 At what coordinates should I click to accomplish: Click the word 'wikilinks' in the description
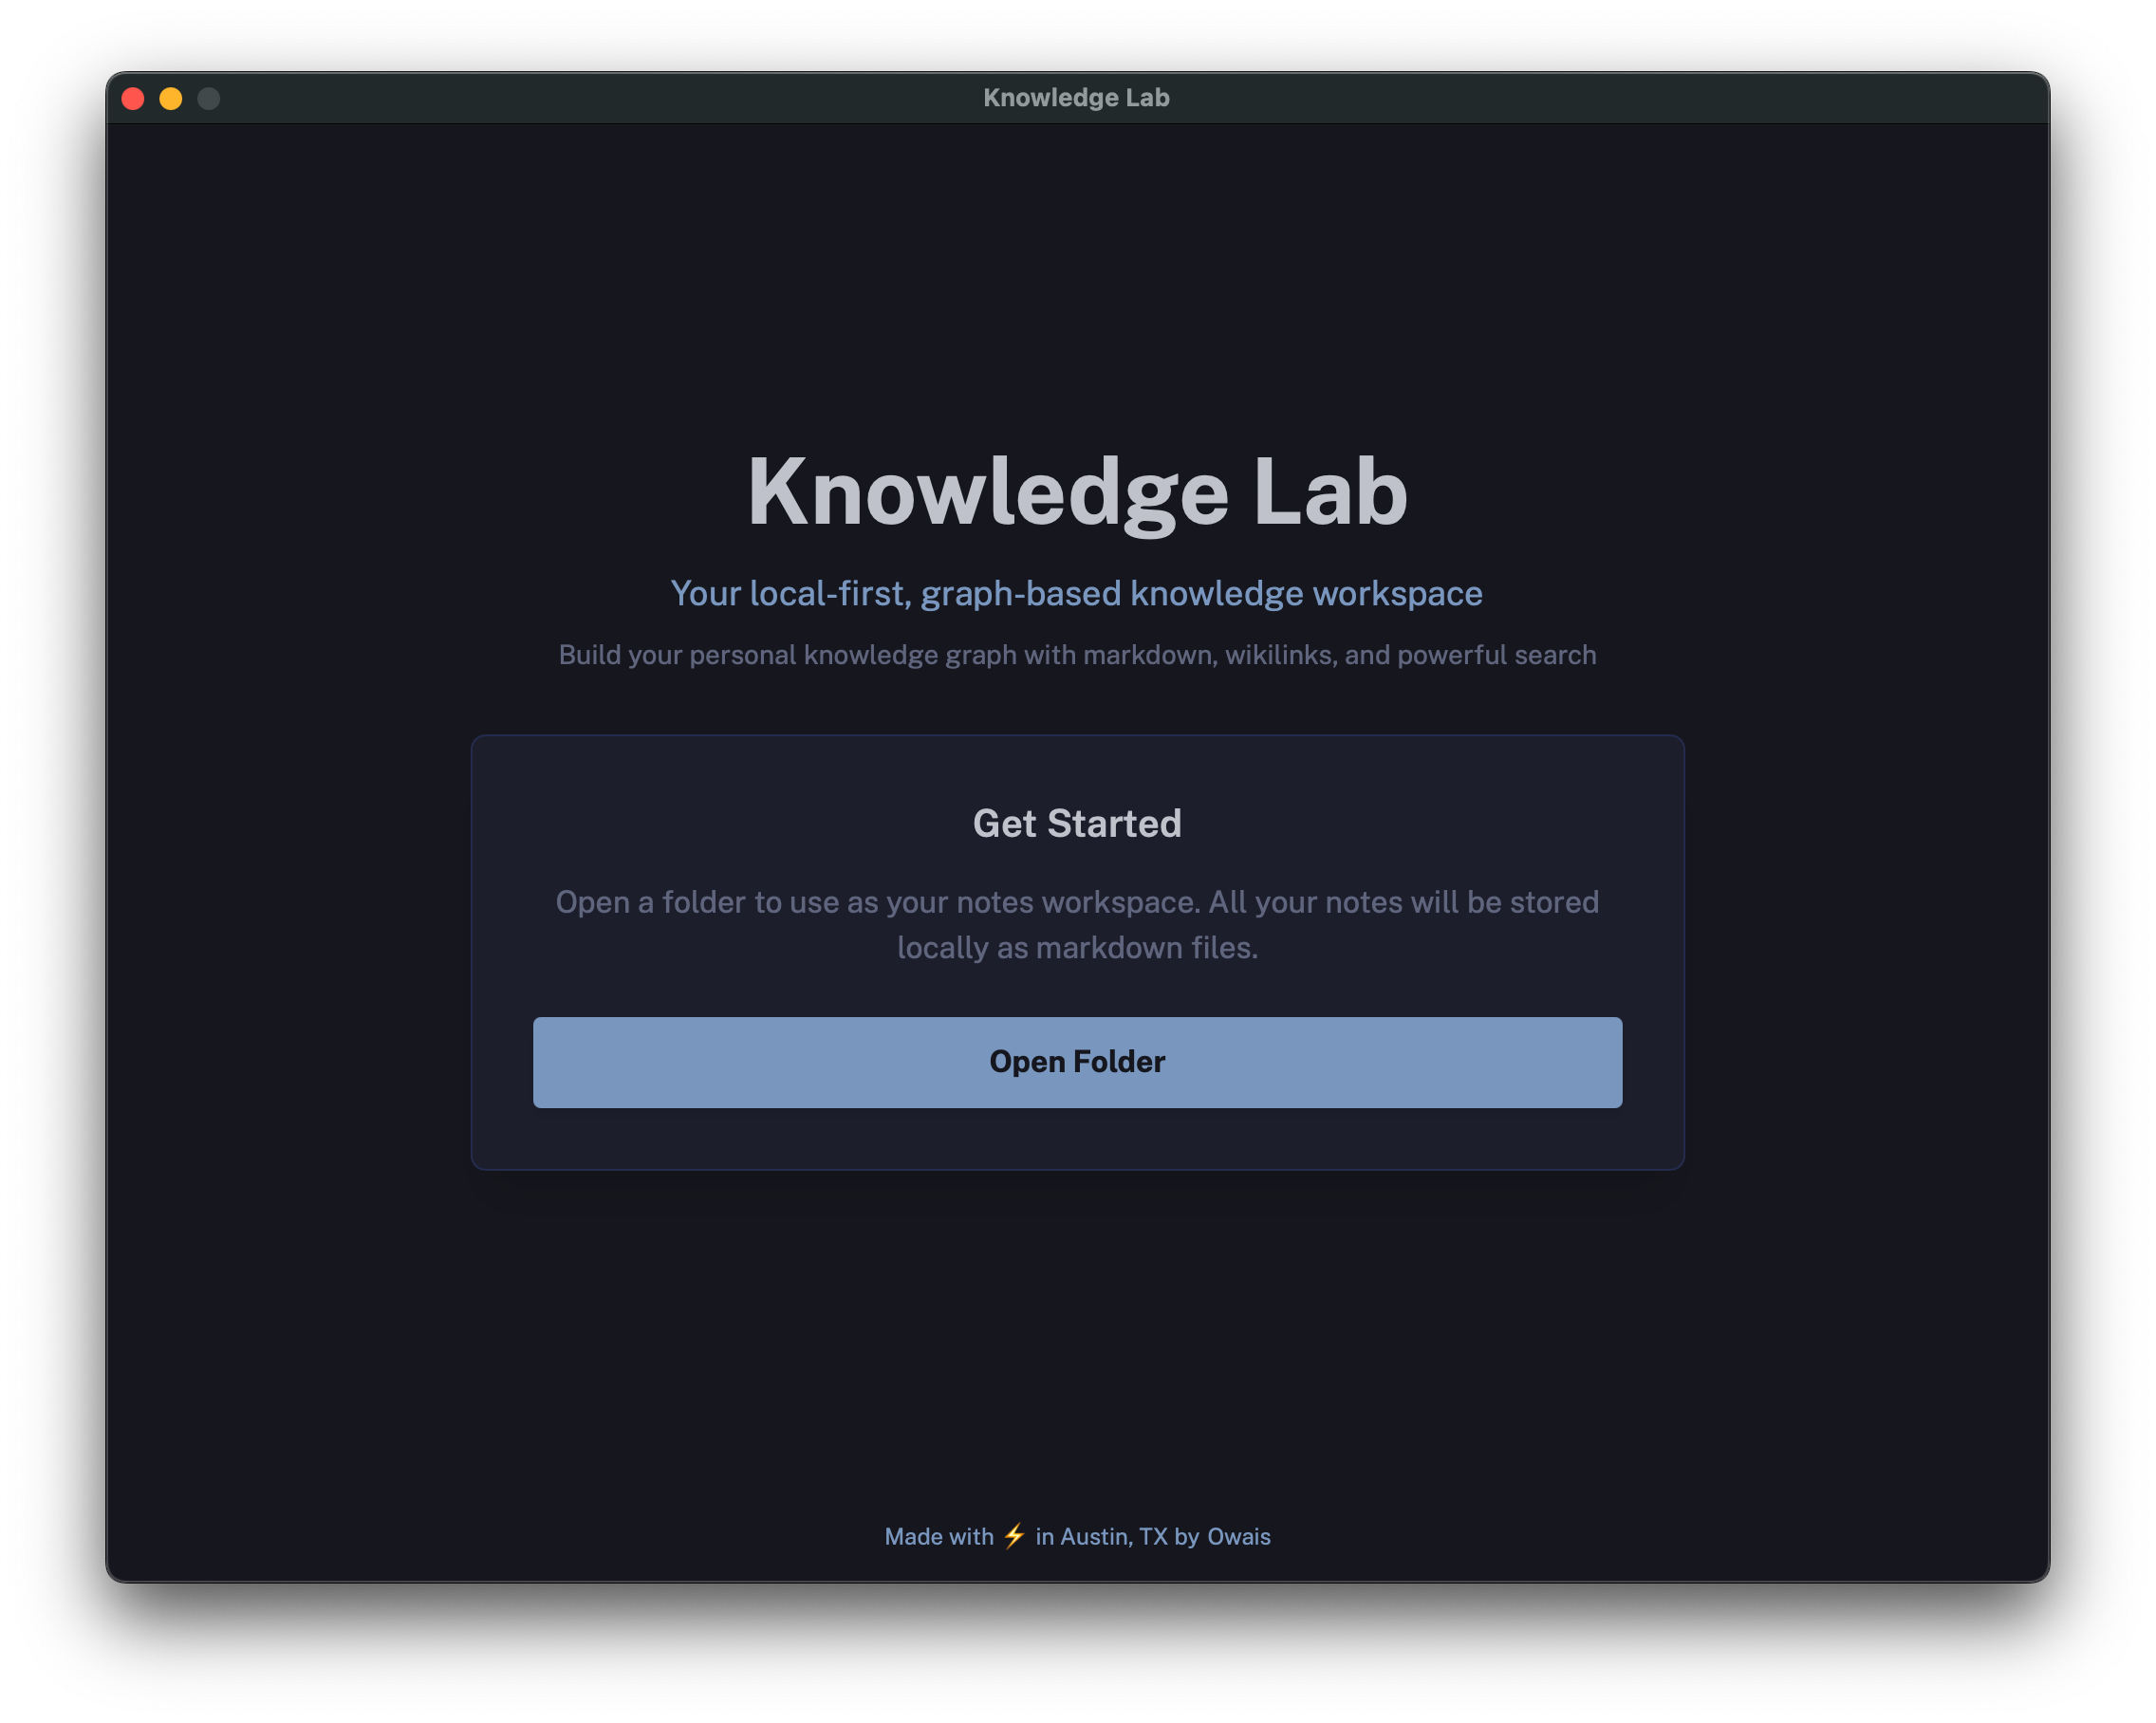[1281, 655]
